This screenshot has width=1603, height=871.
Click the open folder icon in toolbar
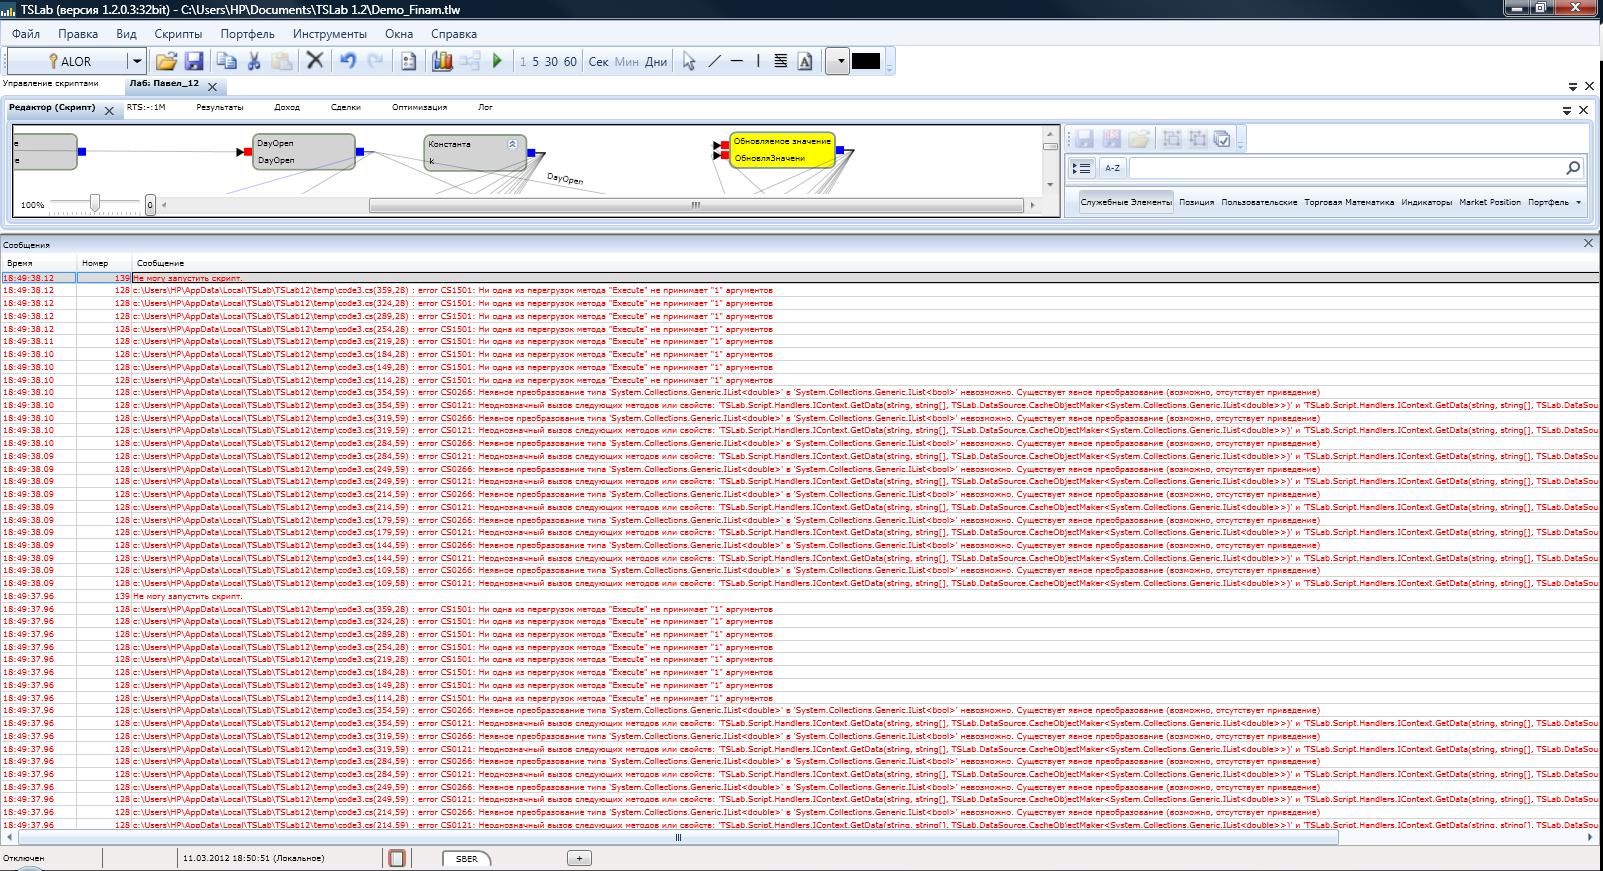point(166,61)
